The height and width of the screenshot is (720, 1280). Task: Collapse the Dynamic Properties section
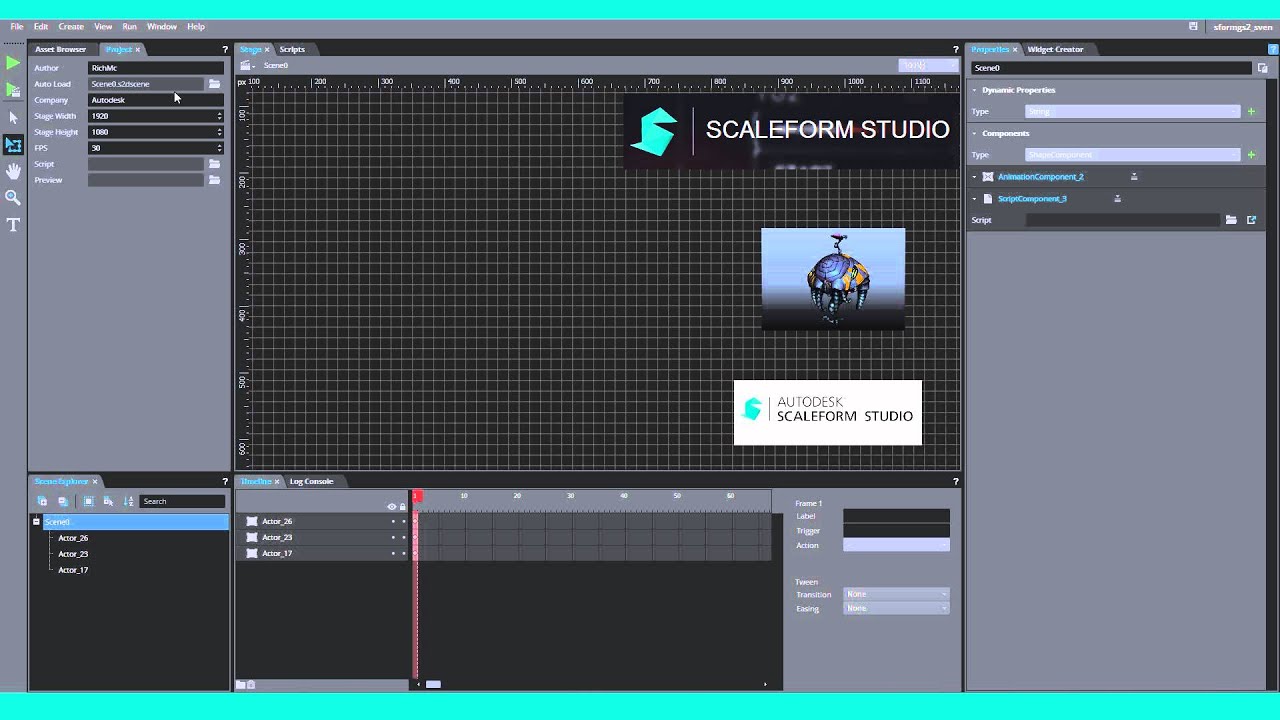(975, 90)
